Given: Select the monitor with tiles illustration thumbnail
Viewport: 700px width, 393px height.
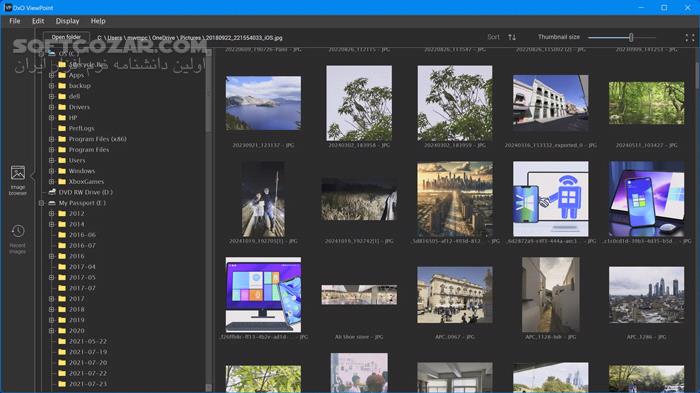Looking at the screenshot, I should click(263, 295).
